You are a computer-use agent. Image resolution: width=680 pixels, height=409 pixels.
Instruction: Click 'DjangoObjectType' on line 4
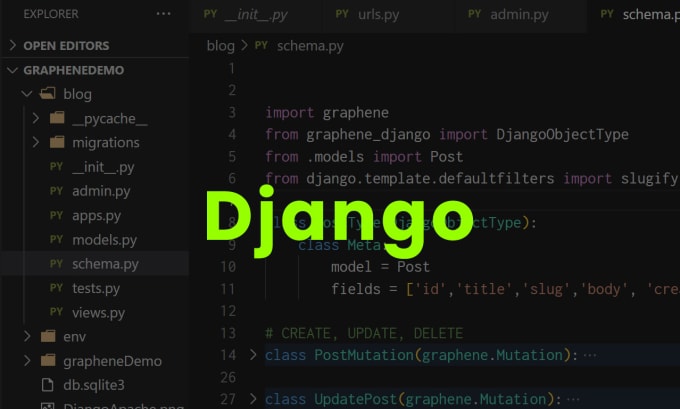click(562, 134)
